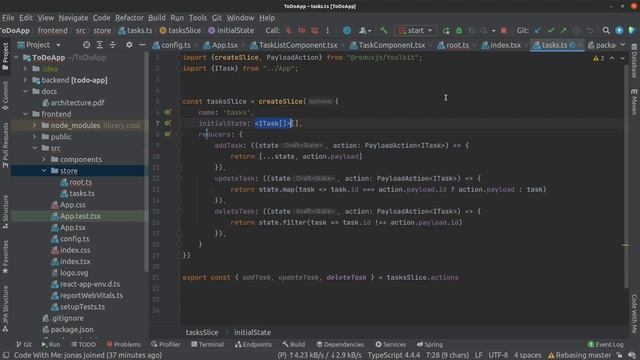
Task: Open the Refactor menu
Action: click(x=129, y=18)
